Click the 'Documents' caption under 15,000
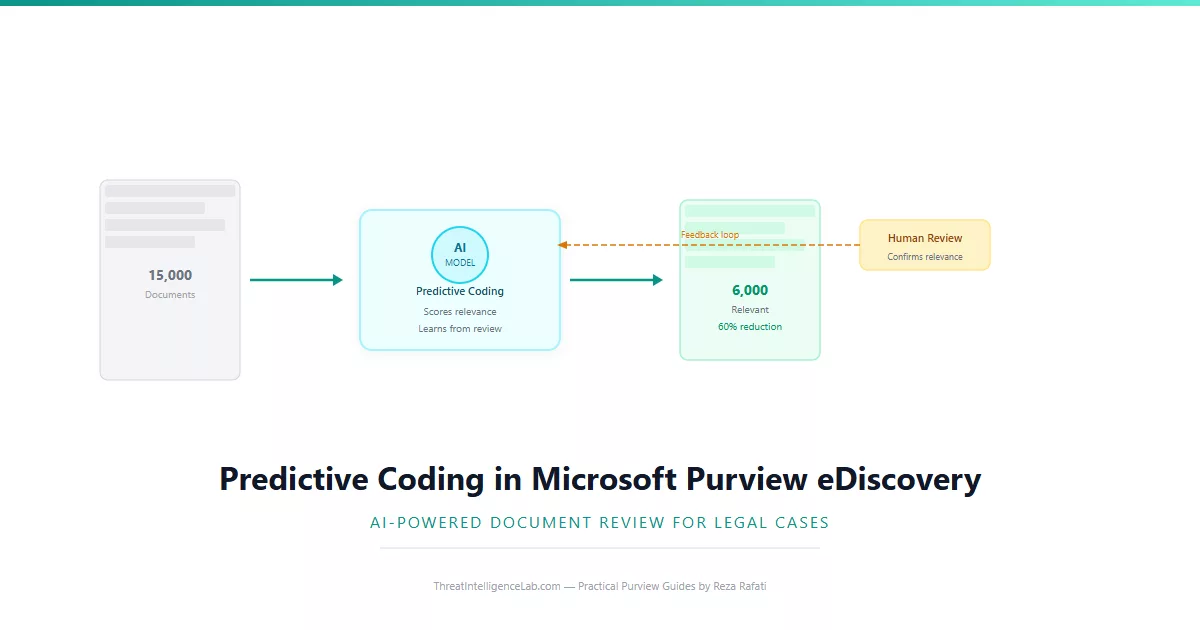Viewport: 1200px width, 630px height. pos(170,295)
